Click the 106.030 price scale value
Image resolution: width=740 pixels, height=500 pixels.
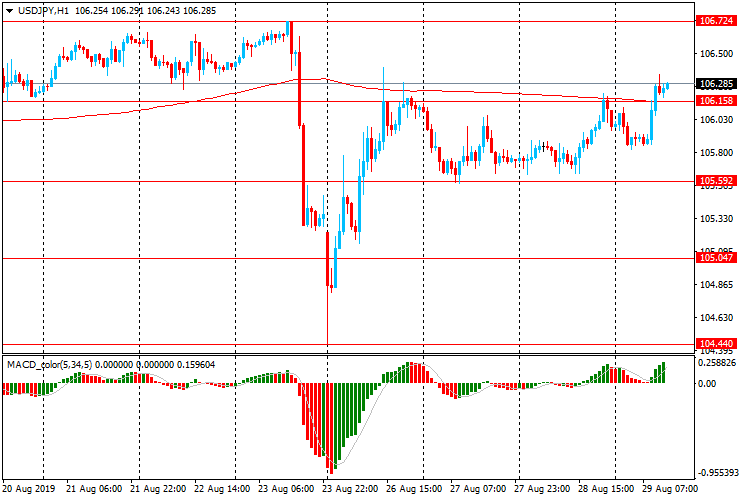pos(716,120)
